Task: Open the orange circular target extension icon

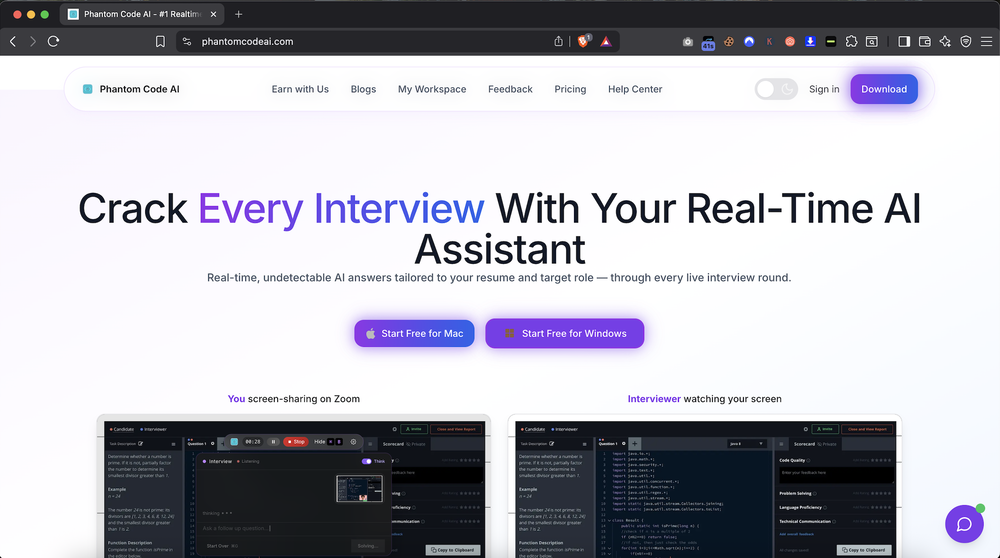Action: click(790, 41)
